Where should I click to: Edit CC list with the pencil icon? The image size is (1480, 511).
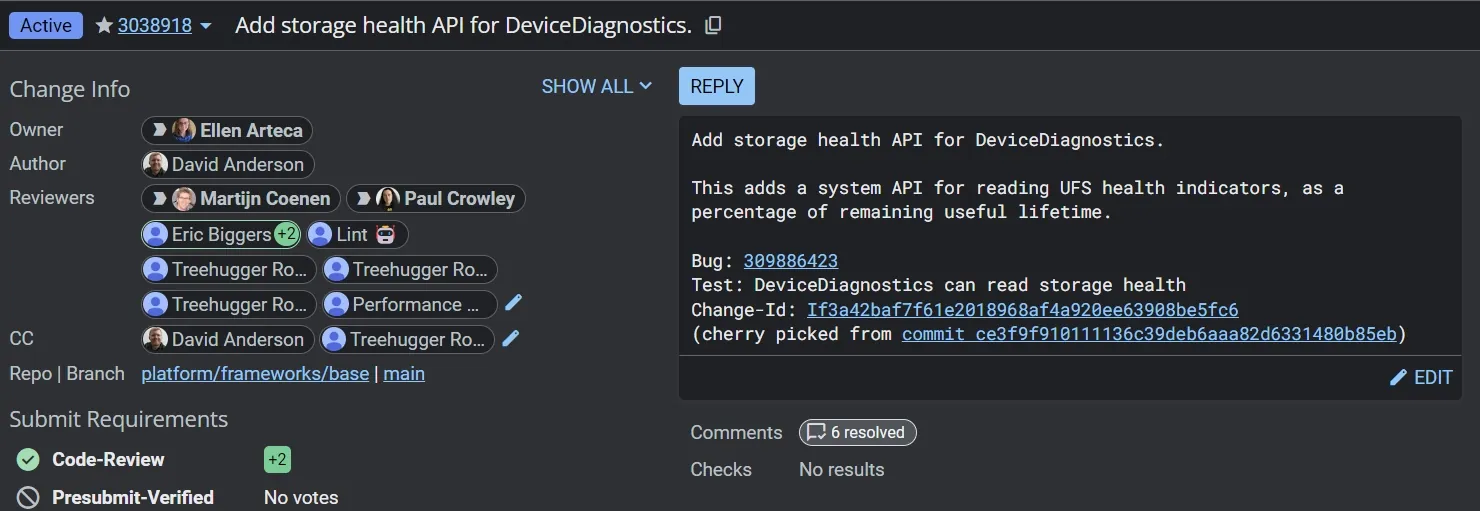(511, 338)
